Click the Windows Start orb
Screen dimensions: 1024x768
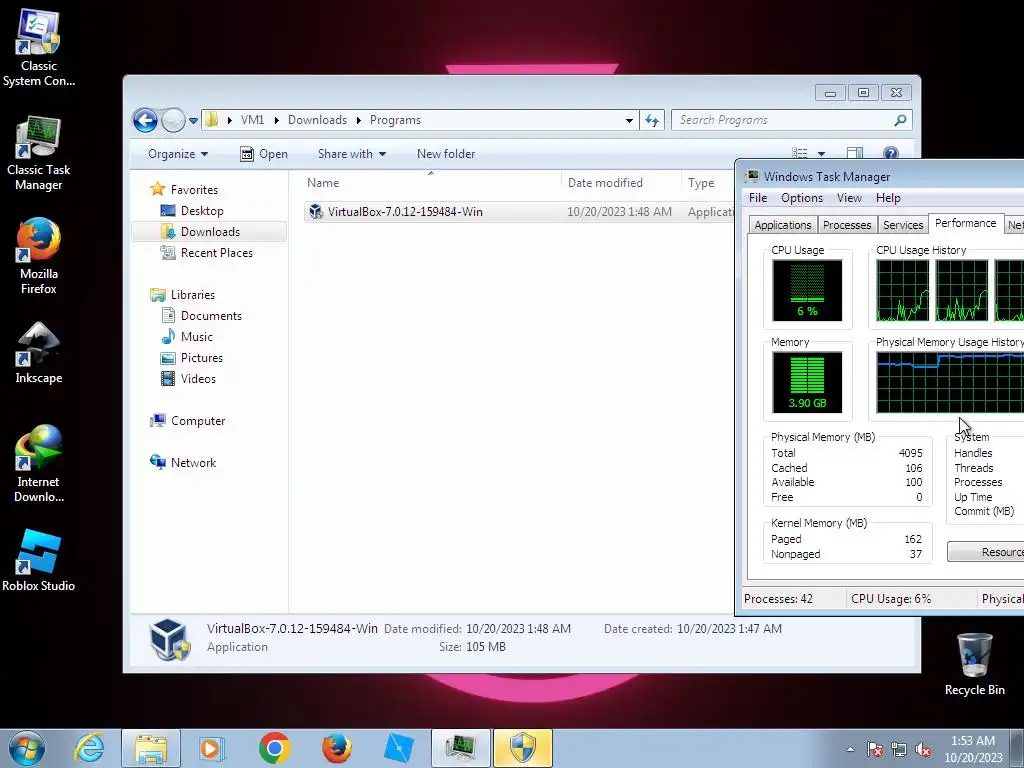click(27, 748)
